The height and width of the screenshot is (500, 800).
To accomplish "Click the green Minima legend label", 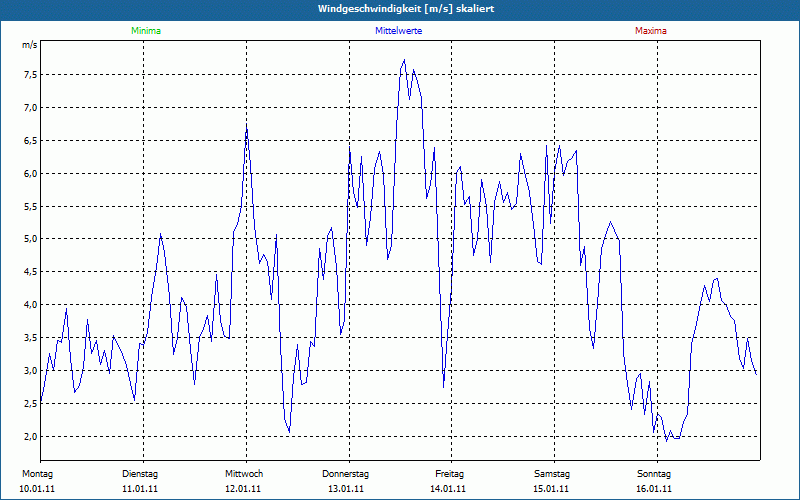I will coord(146,31).
